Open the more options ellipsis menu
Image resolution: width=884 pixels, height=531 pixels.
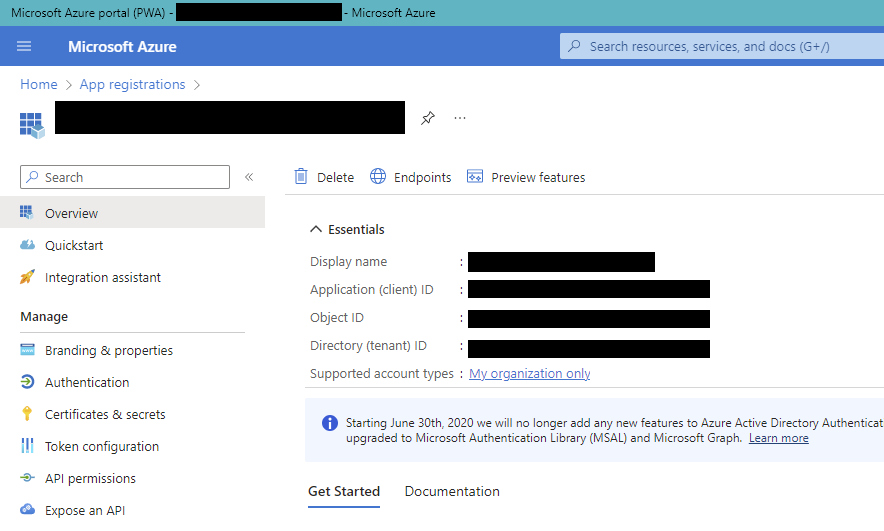(x=460, y=118)
